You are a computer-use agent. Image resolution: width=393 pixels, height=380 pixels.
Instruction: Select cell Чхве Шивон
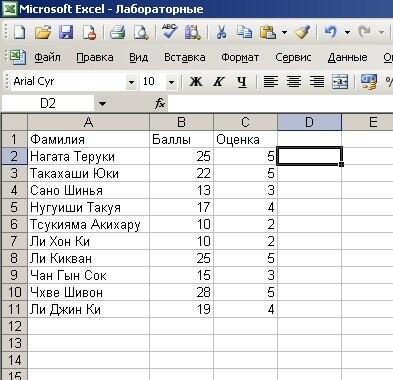point(88,292)
